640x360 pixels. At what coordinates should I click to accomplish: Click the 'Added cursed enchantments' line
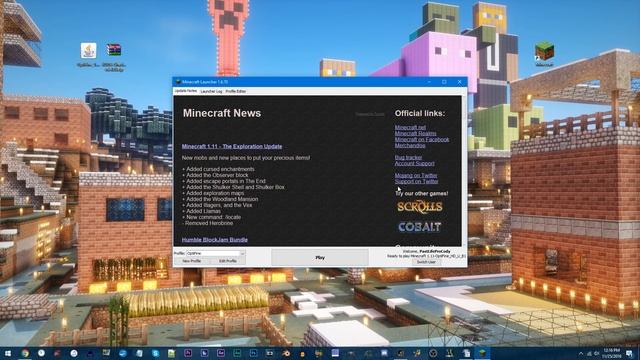218,169
